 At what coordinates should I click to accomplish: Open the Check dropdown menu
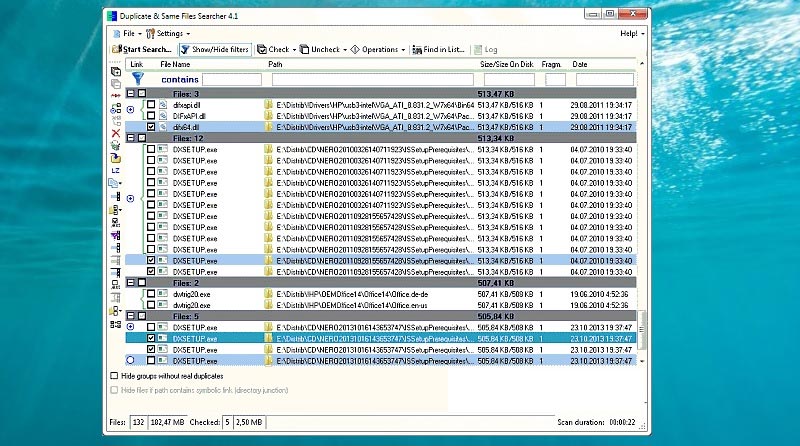point(275,49)
